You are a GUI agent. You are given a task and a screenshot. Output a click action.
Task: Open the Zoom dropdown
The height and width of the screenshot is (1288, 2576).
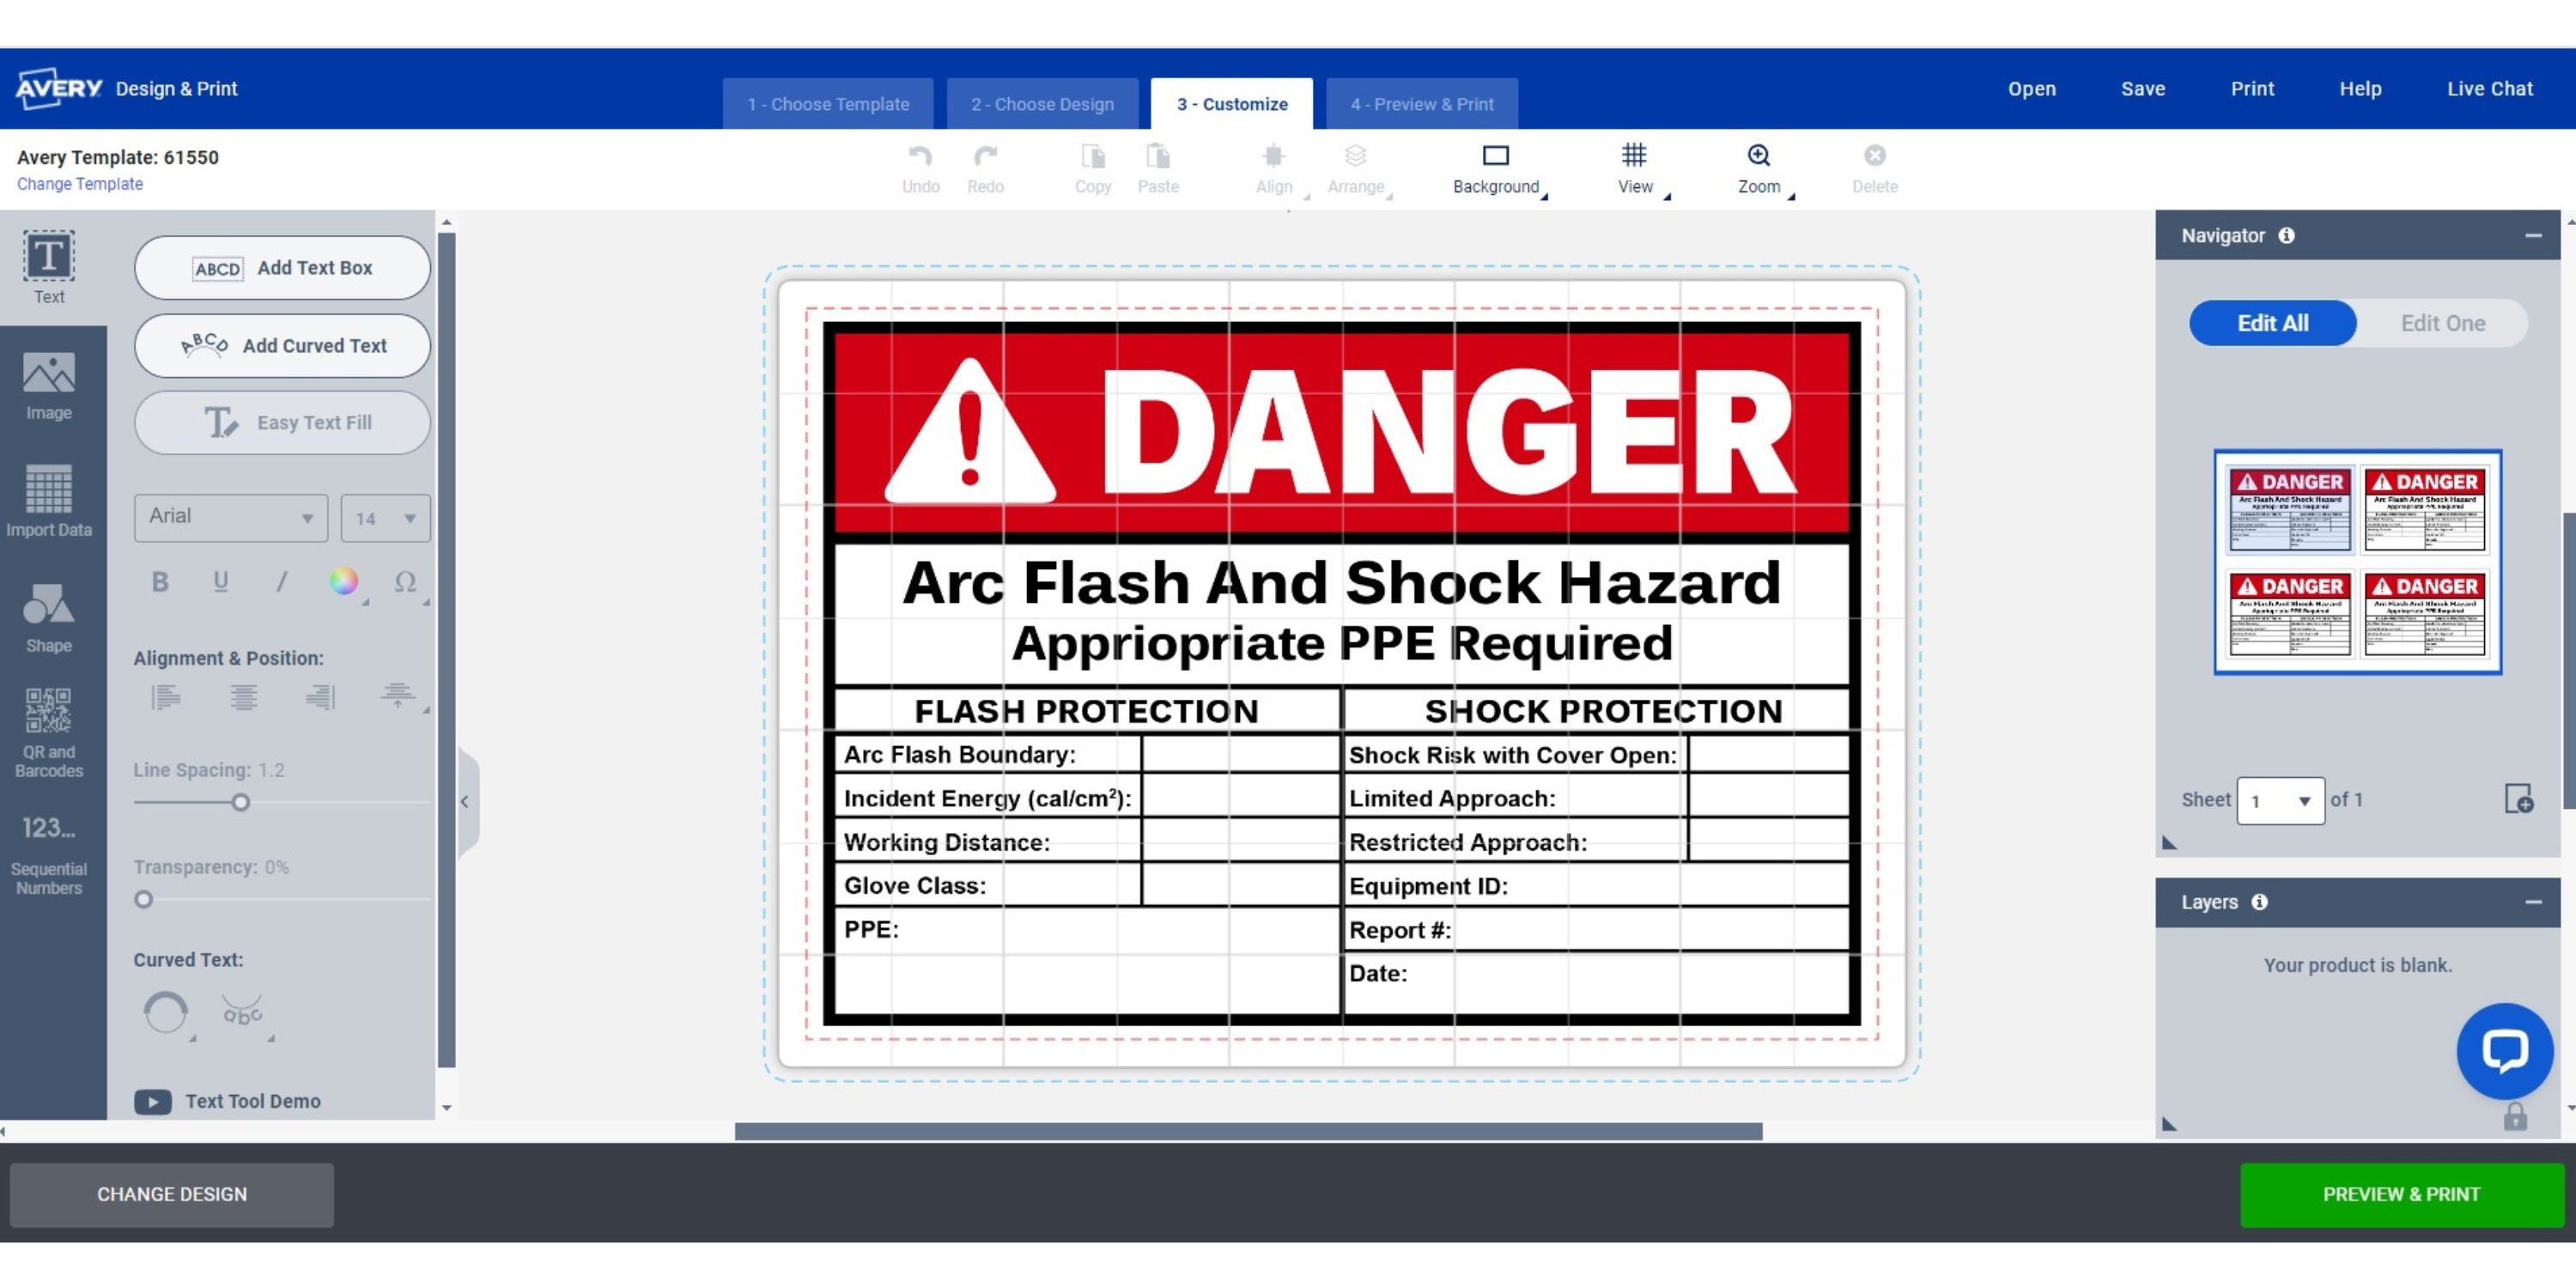1759,170
